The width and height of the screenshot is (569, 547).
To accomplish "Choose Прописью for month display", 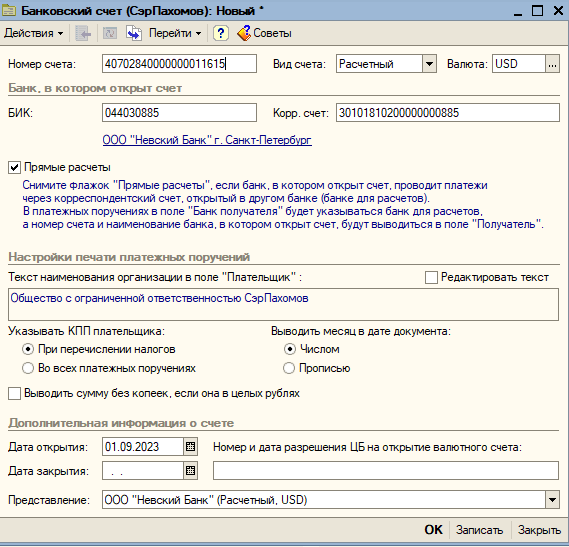I will tap(289, 368).
